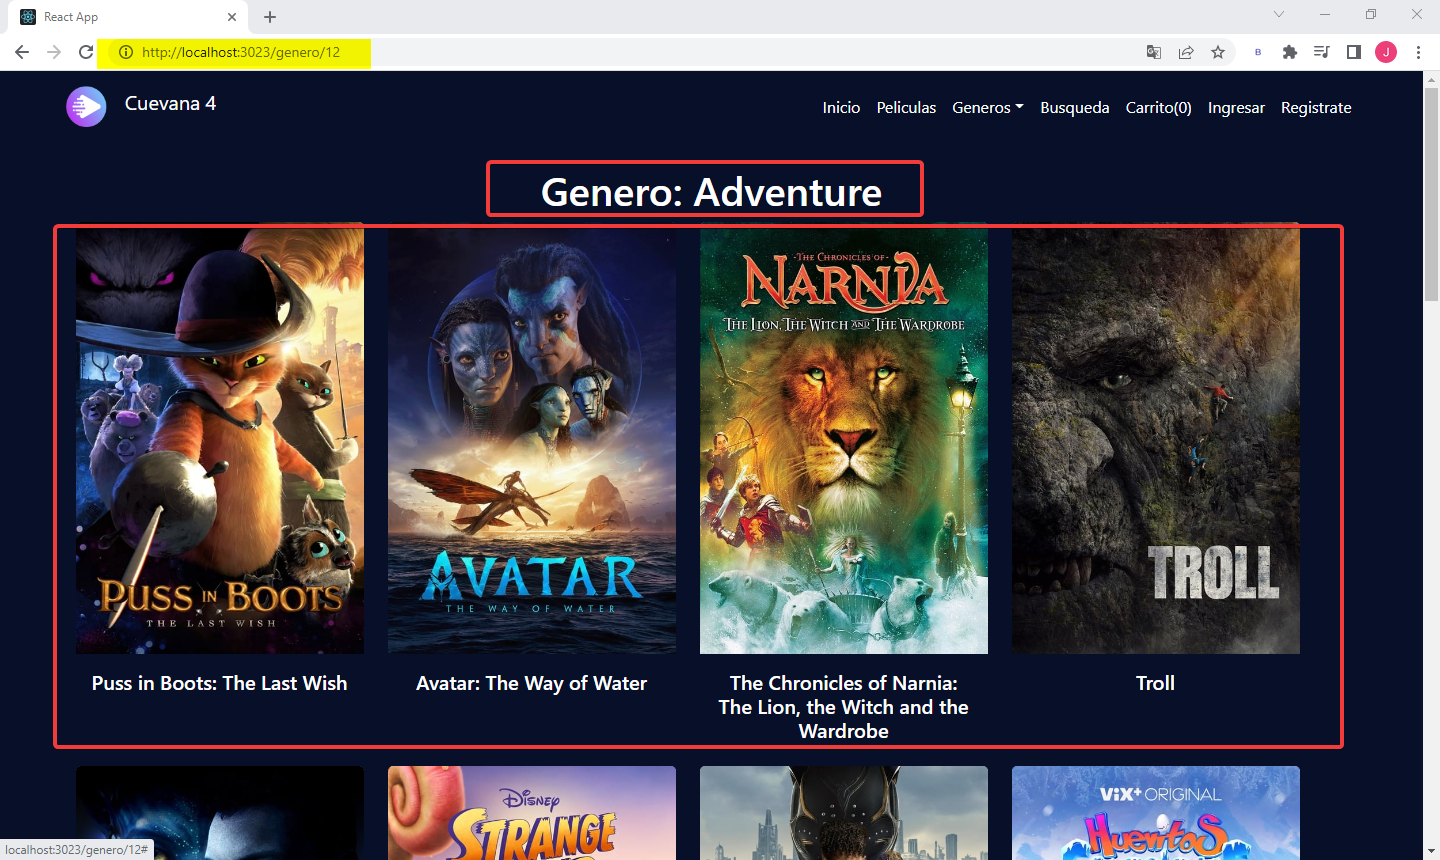
Task: Open the profile avatar J icon
Action: pyautogui.click(x=1386, y=52)
